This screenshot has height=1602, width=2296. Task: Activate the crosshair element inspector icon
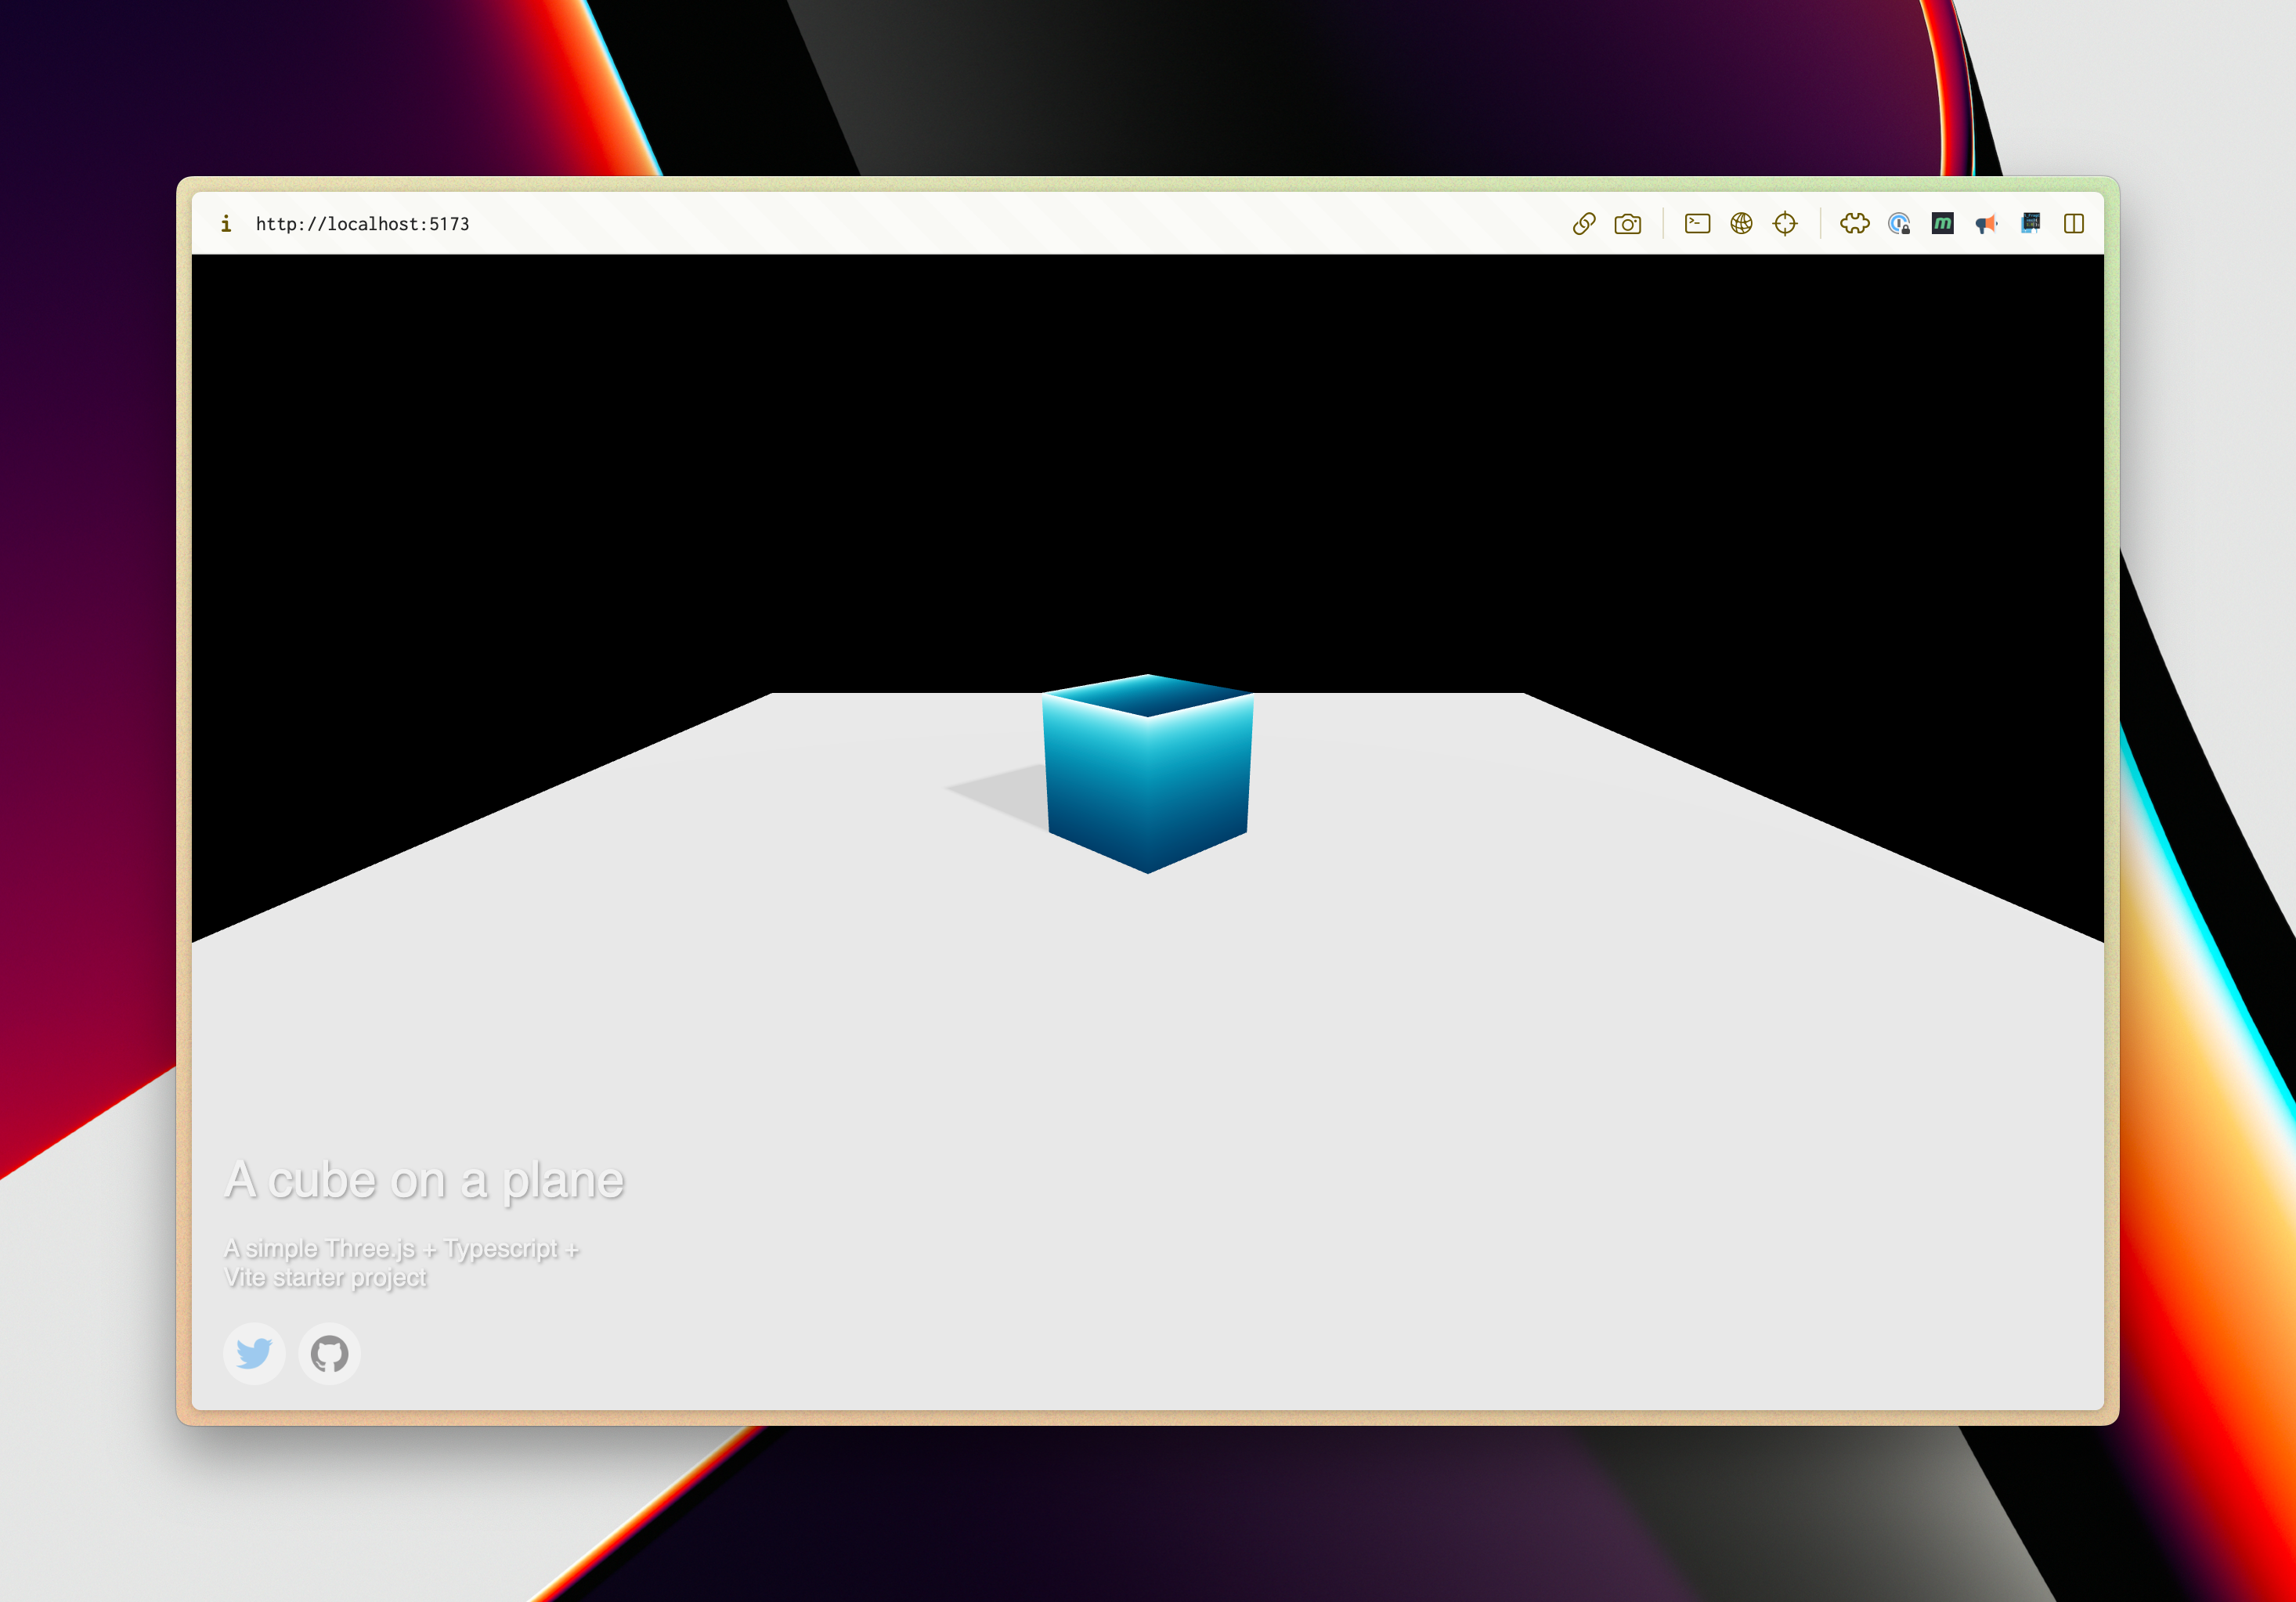[x=1785, y=224]
